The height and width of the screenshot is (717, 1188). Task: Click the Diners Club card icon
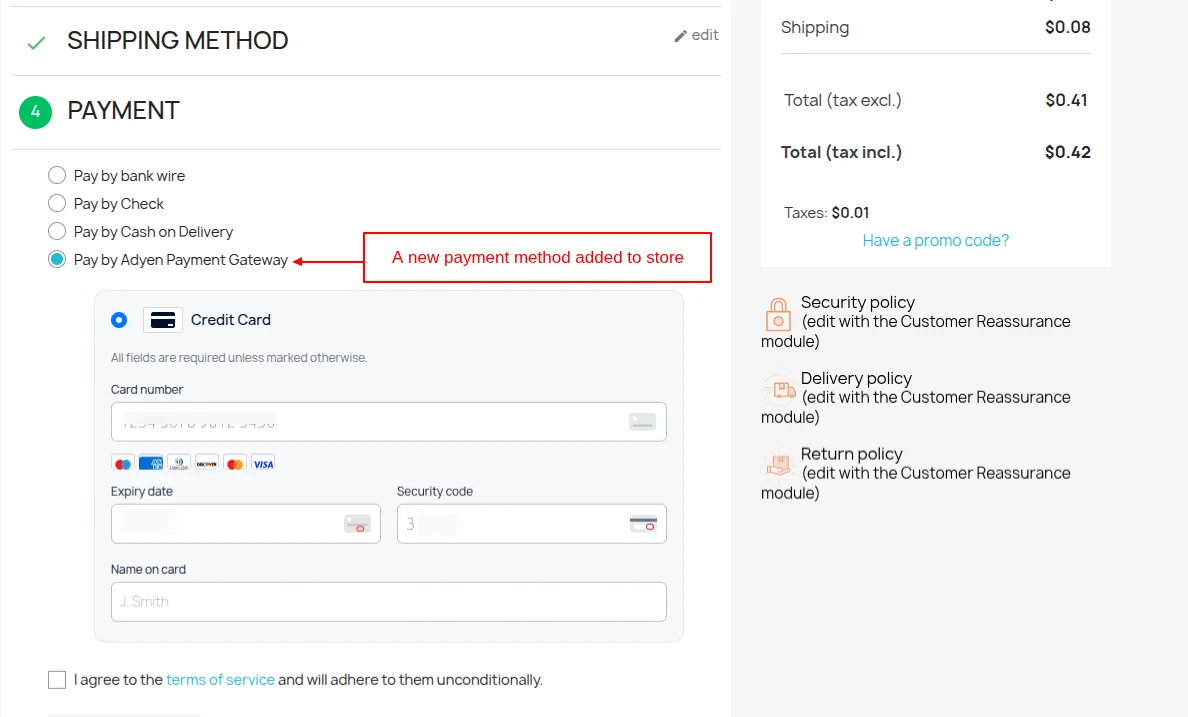(x=178, y=462)
